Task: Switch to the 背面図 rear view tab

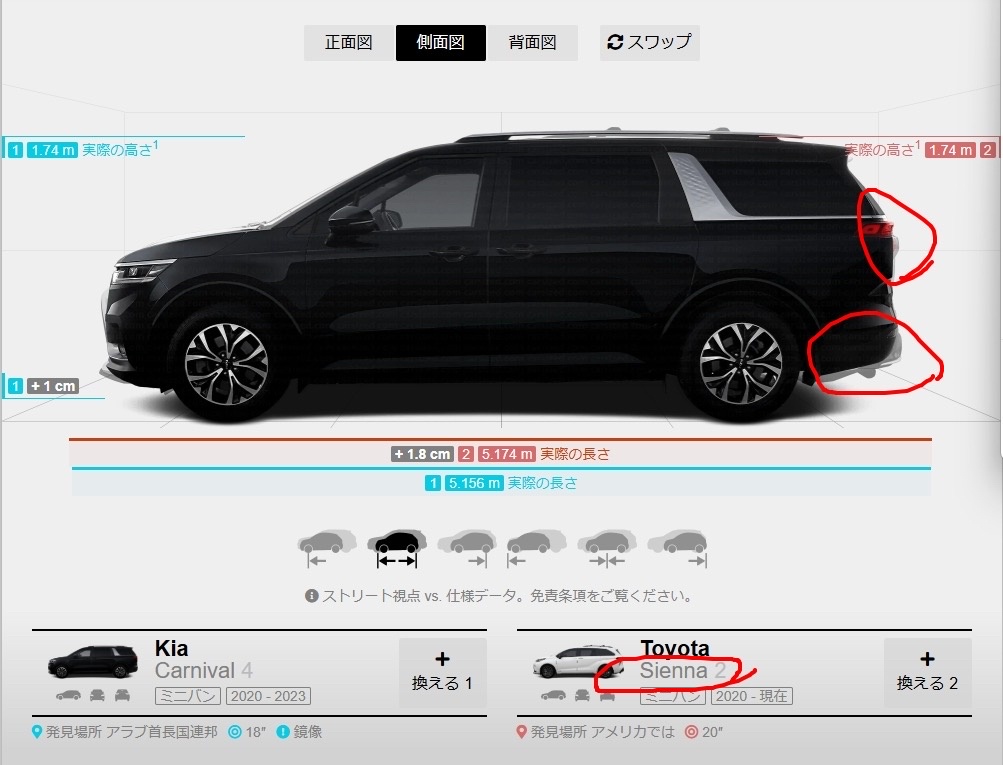Action: click(x=532, y=43)
